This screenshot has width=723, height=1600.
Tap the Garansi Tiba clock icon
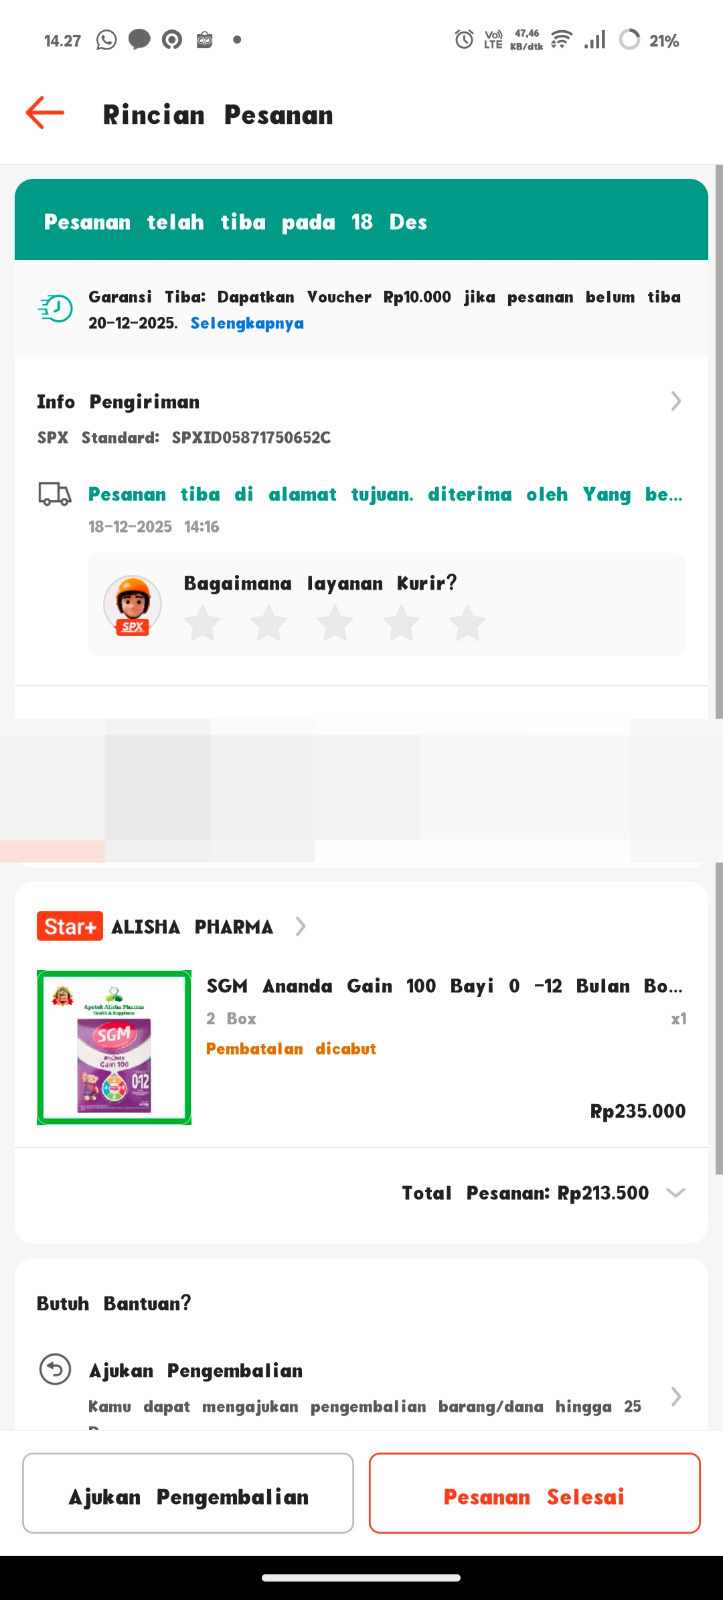tap(56, 309)
